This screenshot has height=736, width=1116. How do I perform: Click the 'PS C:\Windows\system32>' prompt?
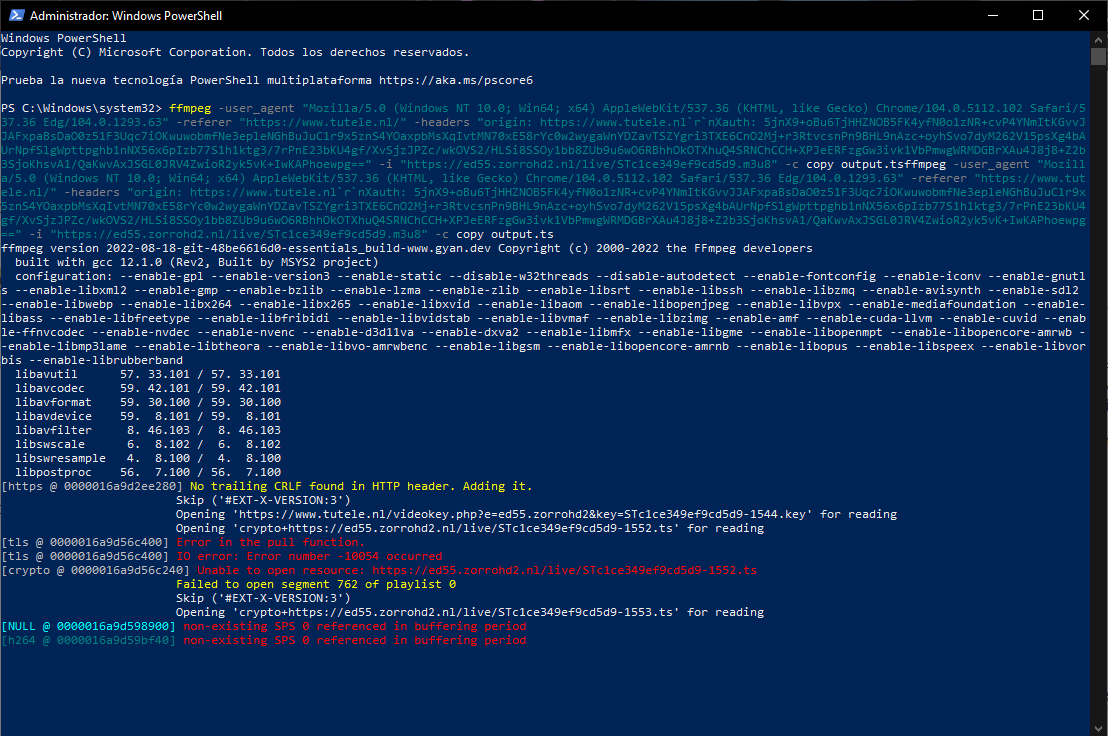coord(82,108)
